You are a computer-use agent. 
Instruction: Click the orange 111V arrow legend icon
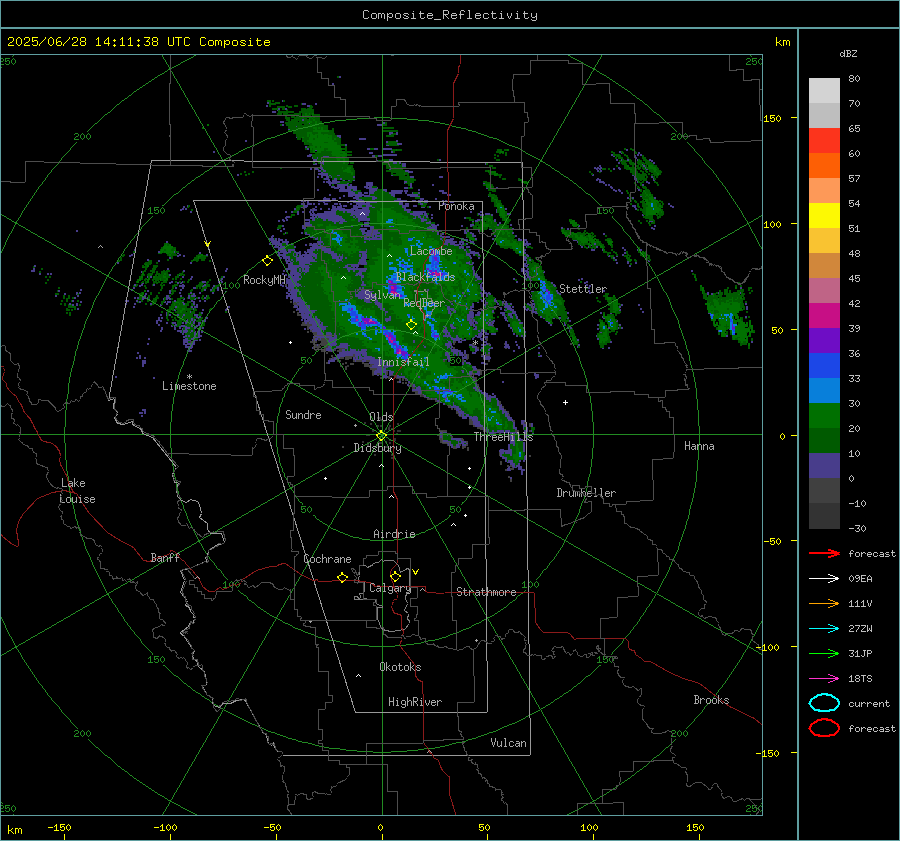[824, 603]
